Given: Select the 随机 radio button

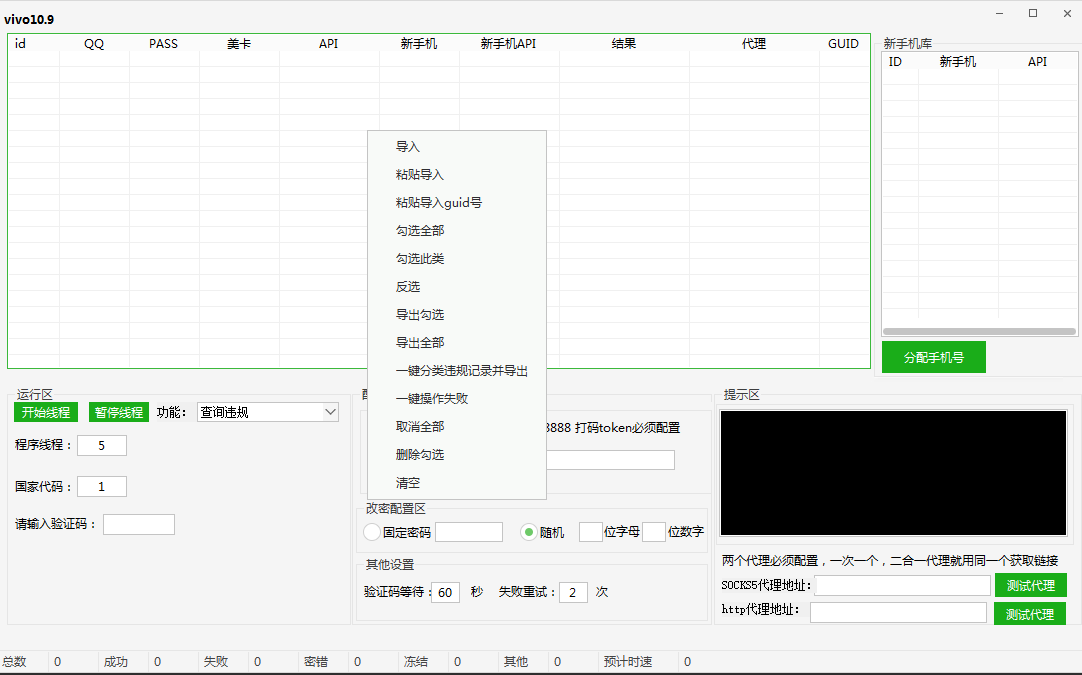Looking at the screenshot, I should coord(529,532).
